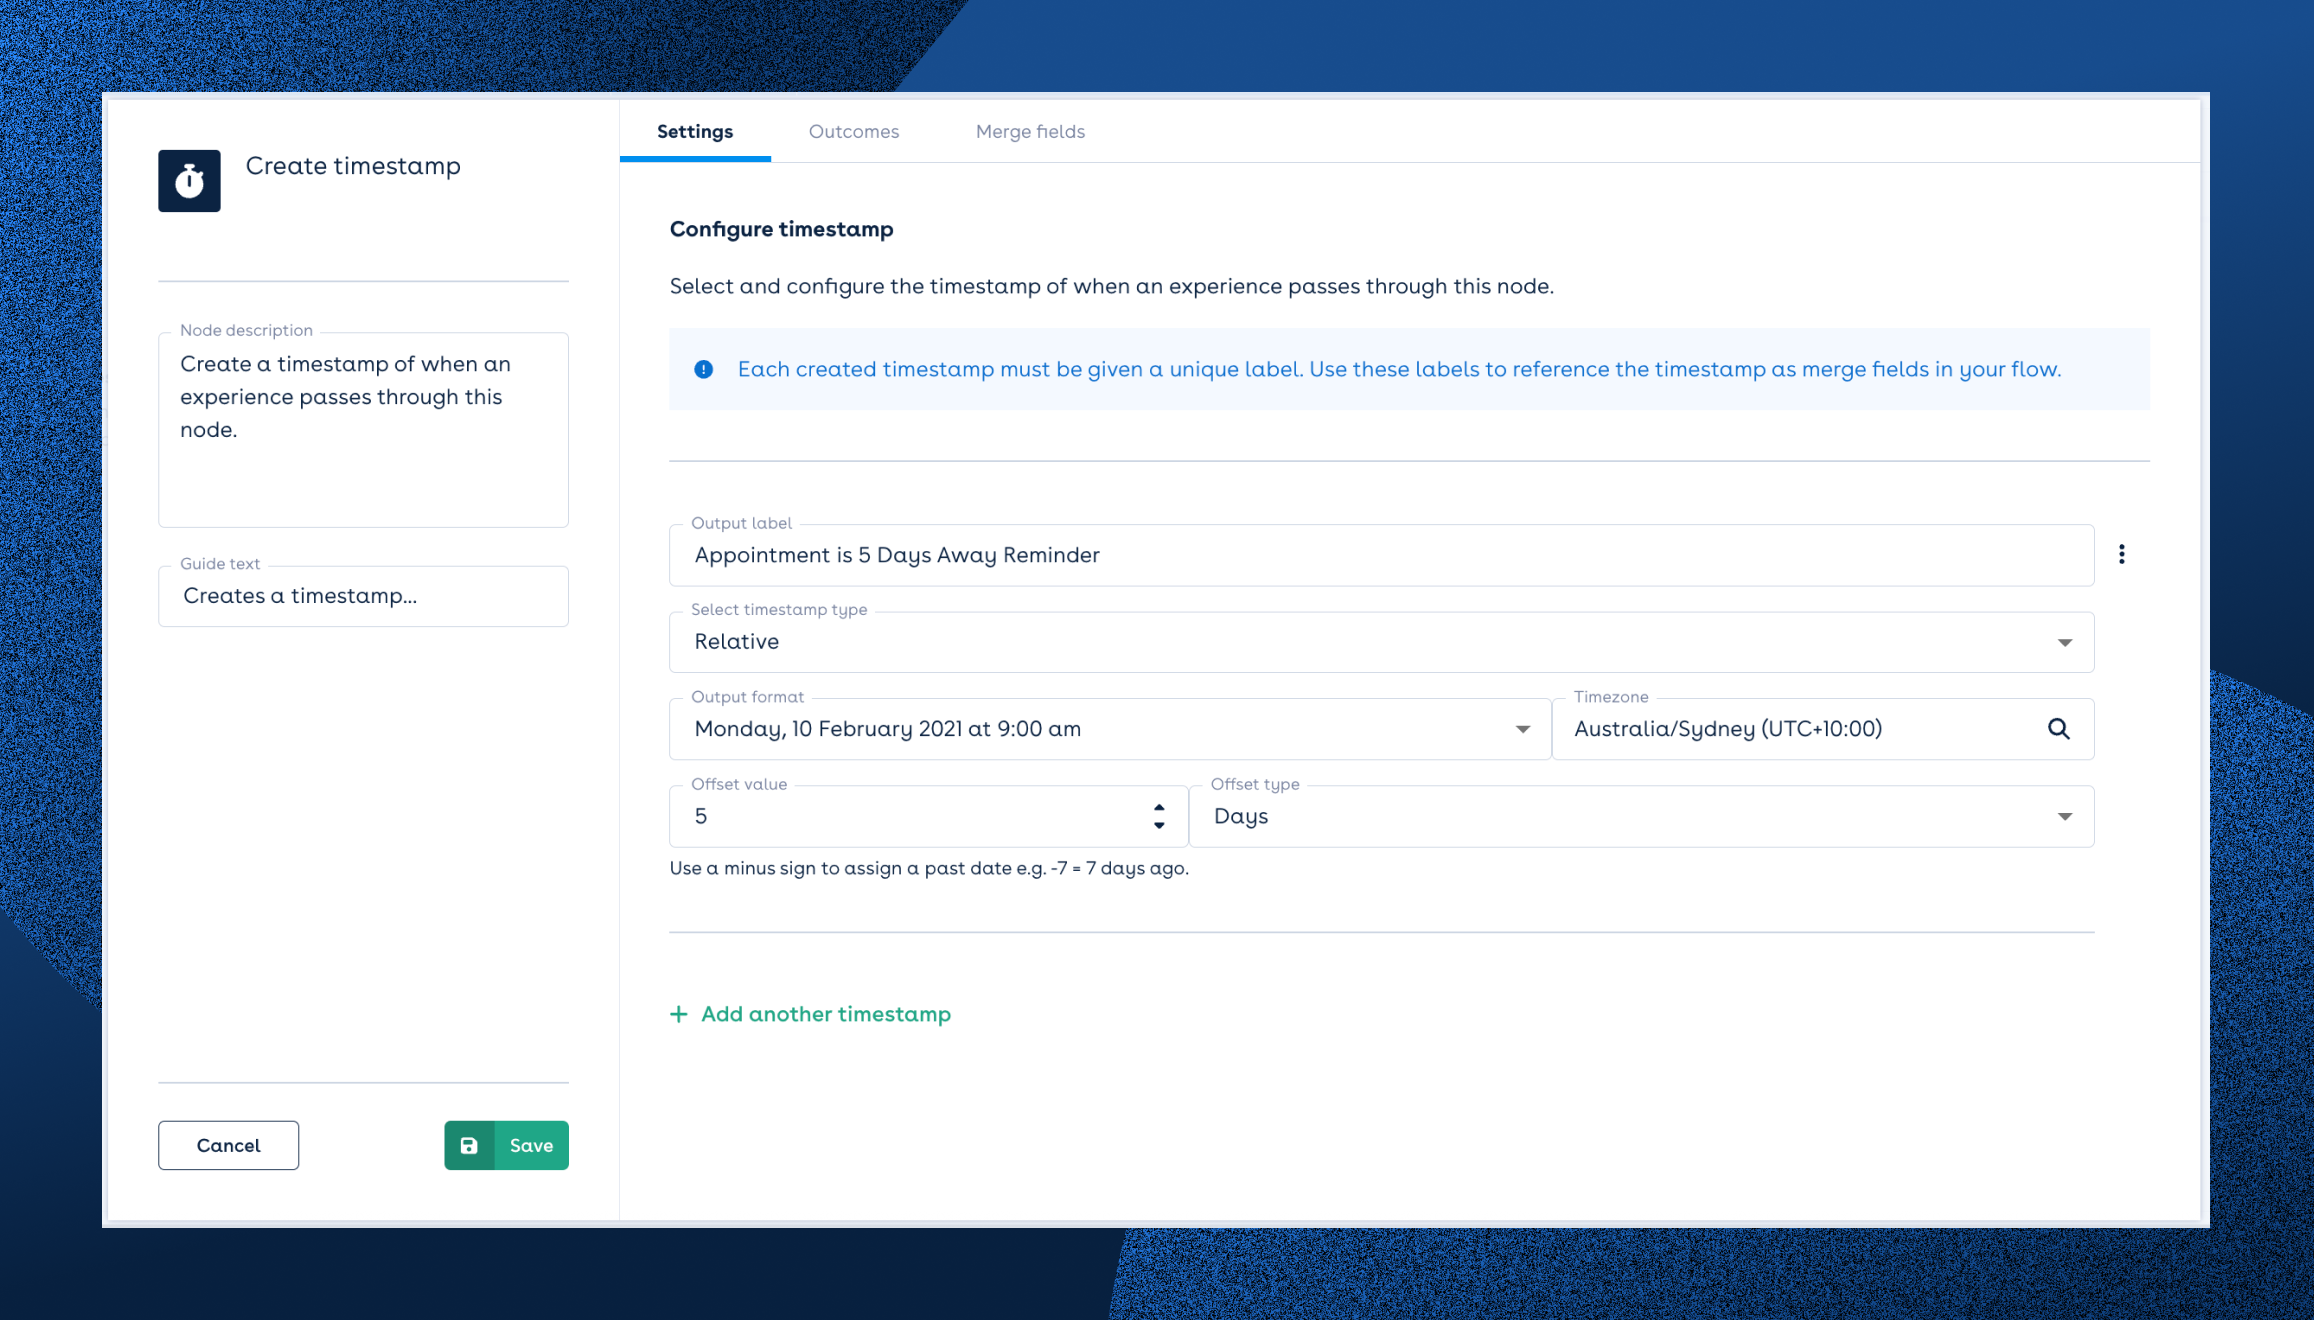The height and width of the screenshot is (1320, 2314).
Task: Click the floppy disk icon on Save
Action: [469, 1145]
